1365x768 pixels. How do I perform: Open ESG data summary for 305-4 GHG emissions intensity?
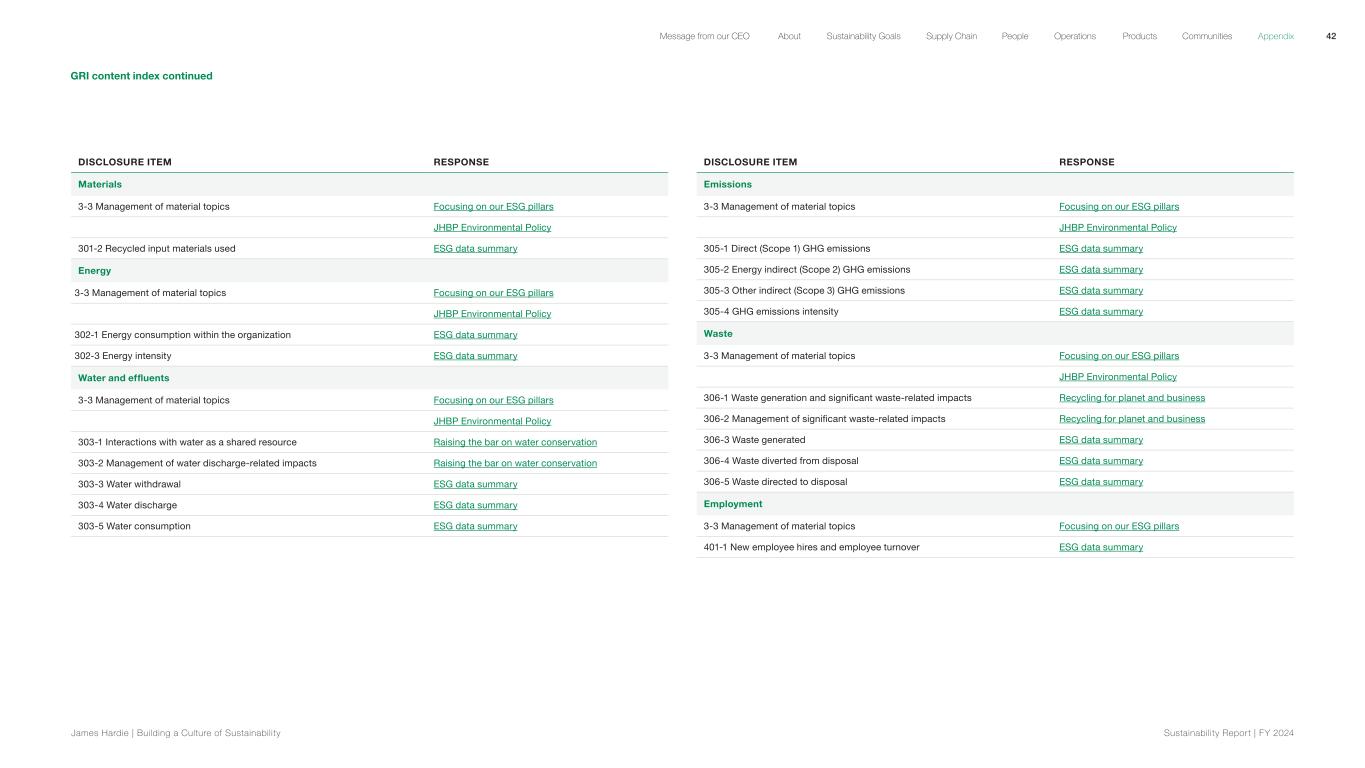point(1100,312)
